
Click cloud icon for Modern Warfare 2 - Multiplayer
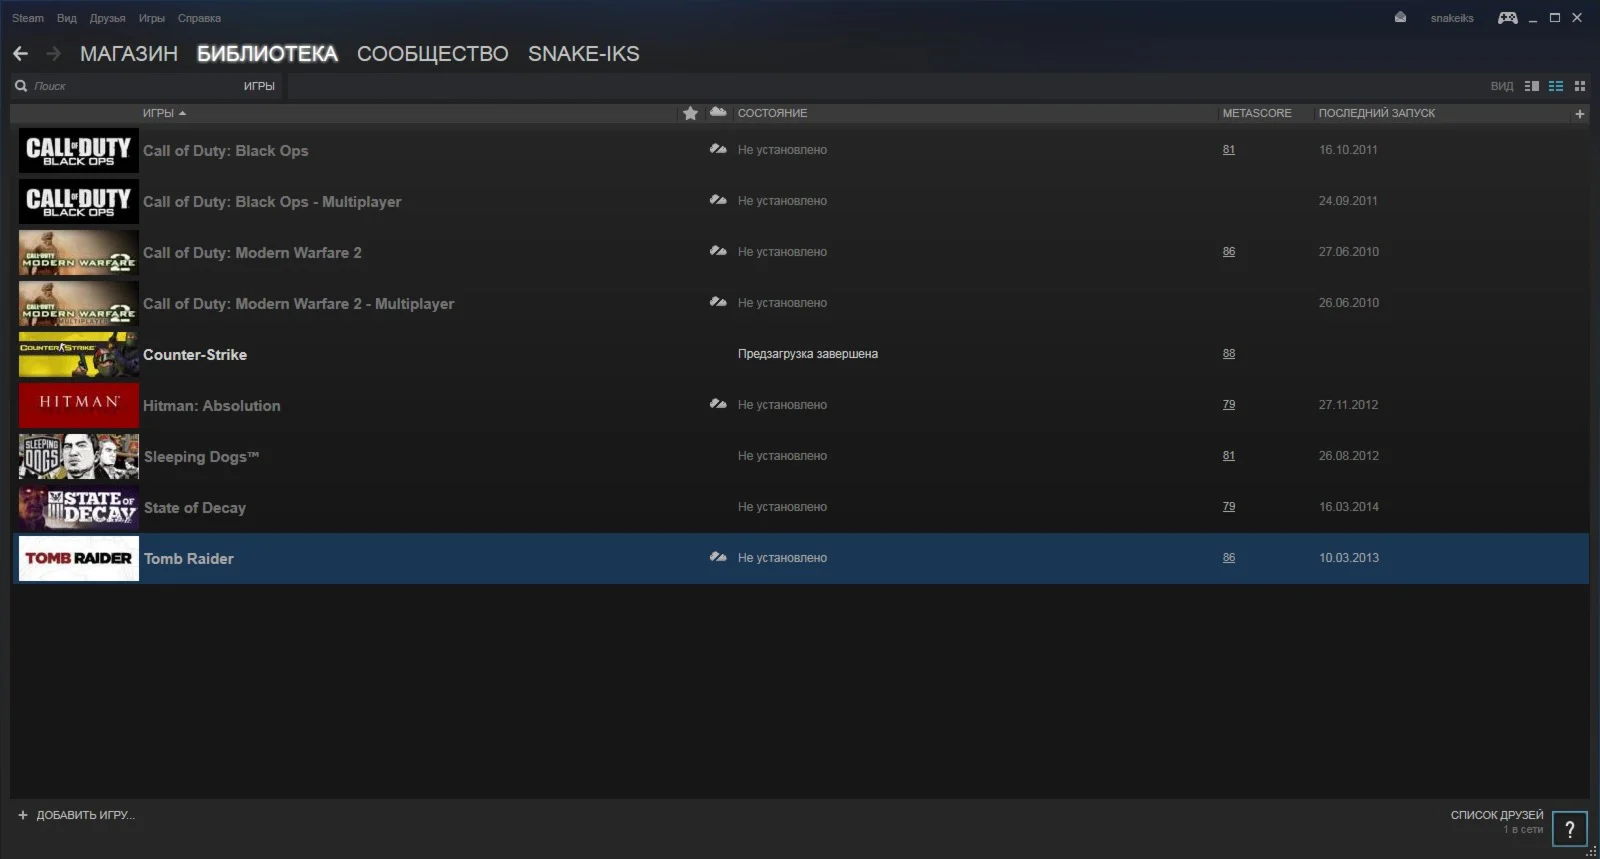click(x=718, y=302)
